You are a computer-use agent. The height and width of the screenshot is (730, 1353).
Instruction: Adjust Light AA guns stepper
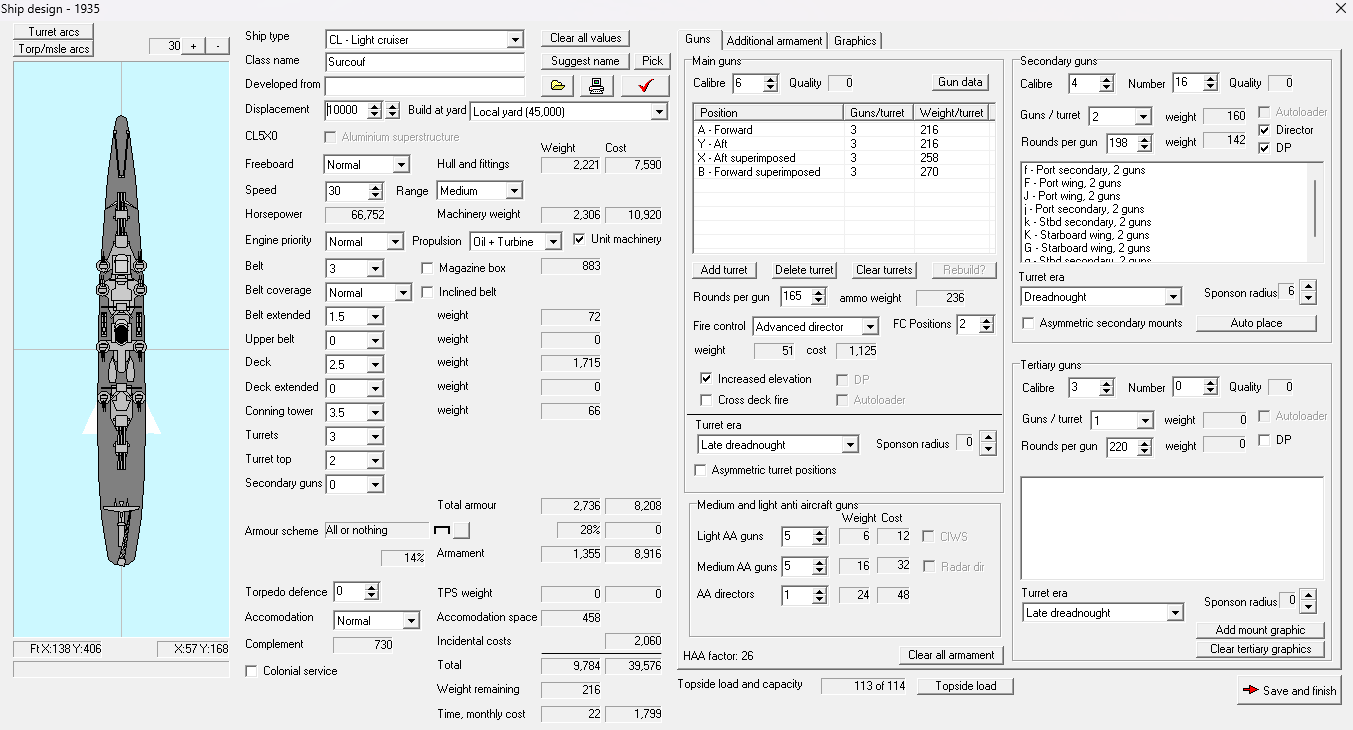819,537
